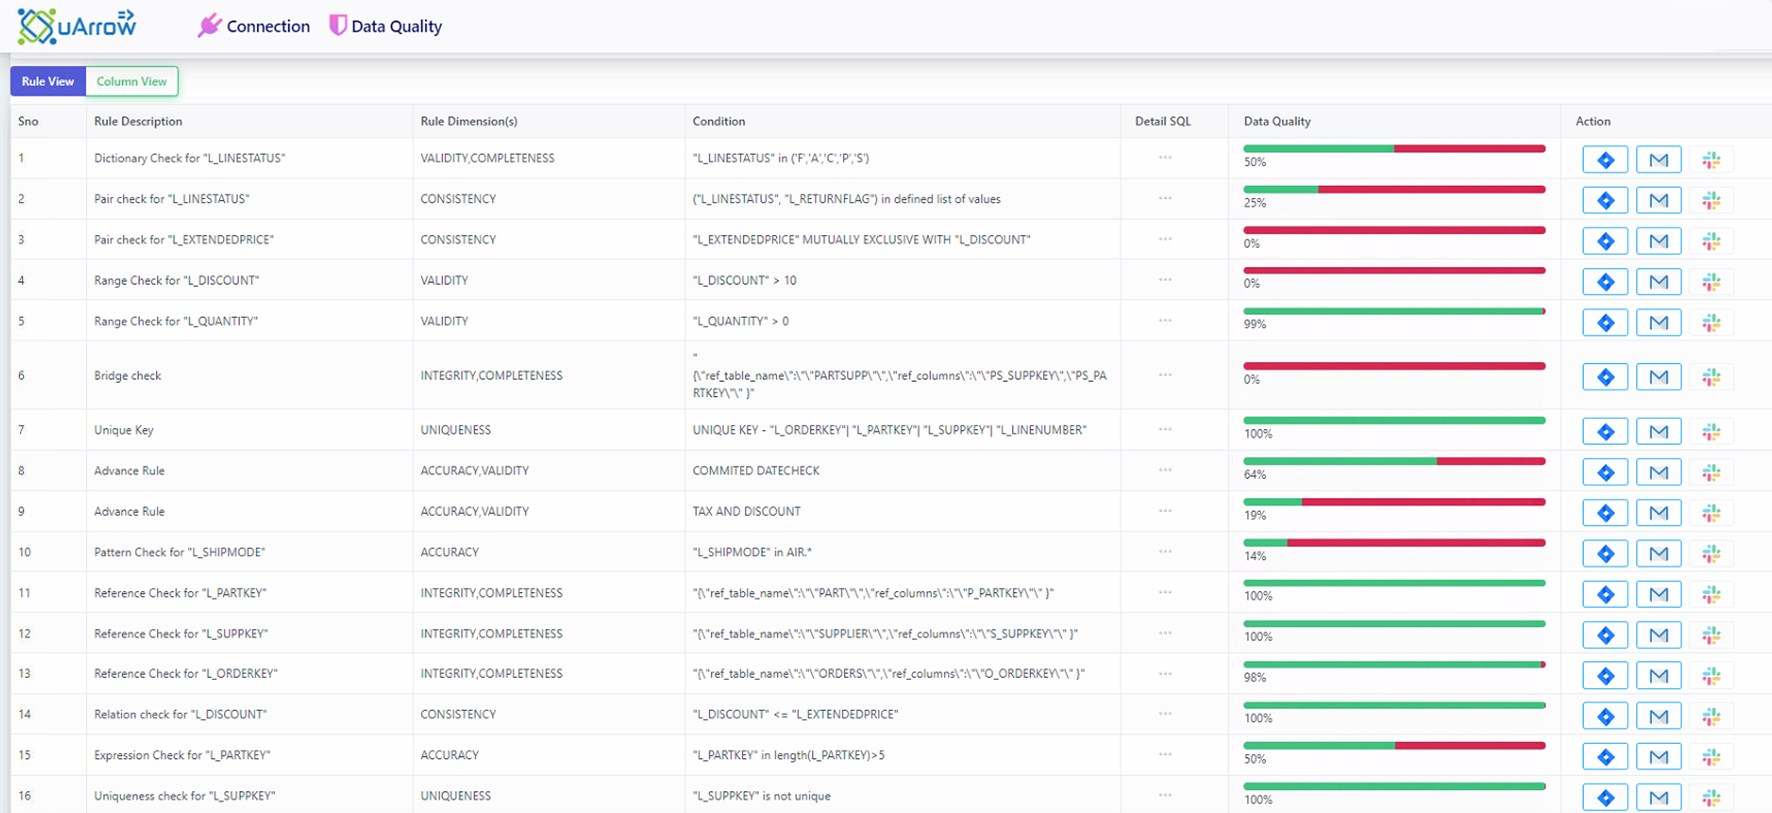Show Detail SQL for COMMITED DATECHECK rule

1165,470
